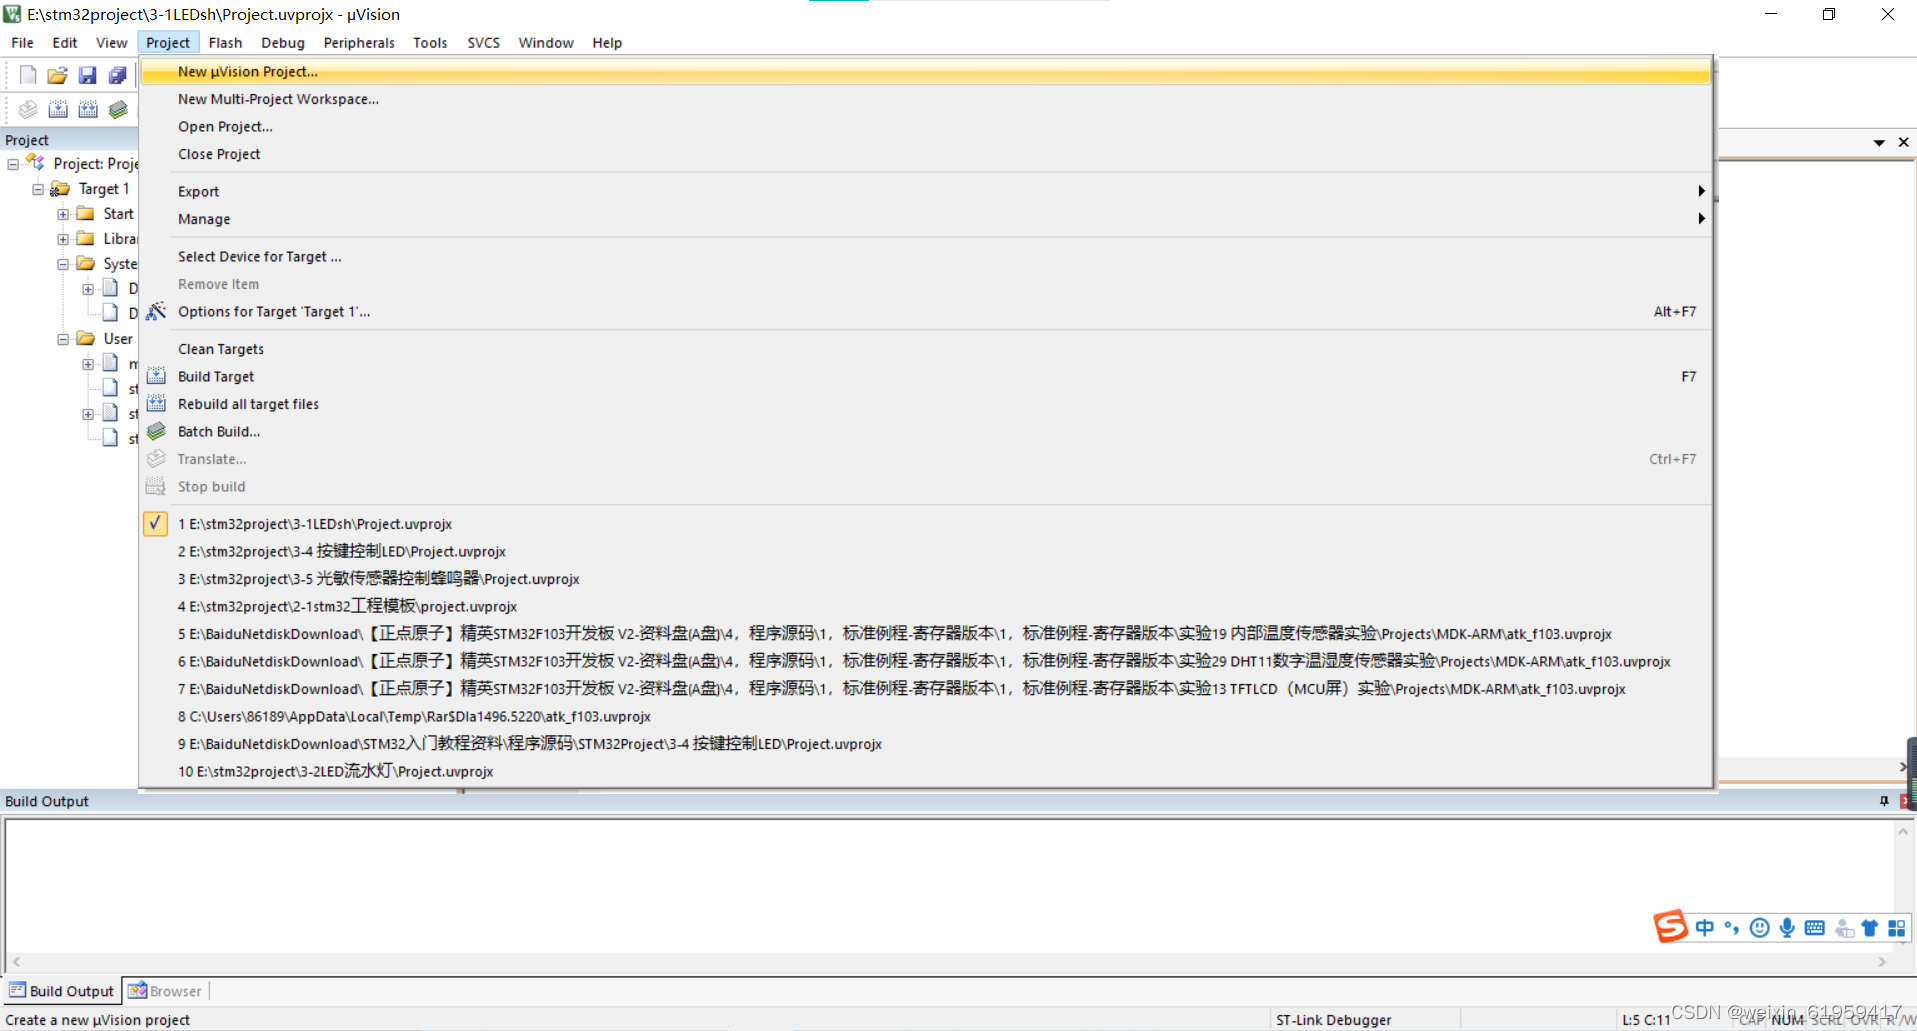Viewport: 1917px width, 1031px height.
Task: Click the Target 1 folder icon
Action: click(61, 188)
